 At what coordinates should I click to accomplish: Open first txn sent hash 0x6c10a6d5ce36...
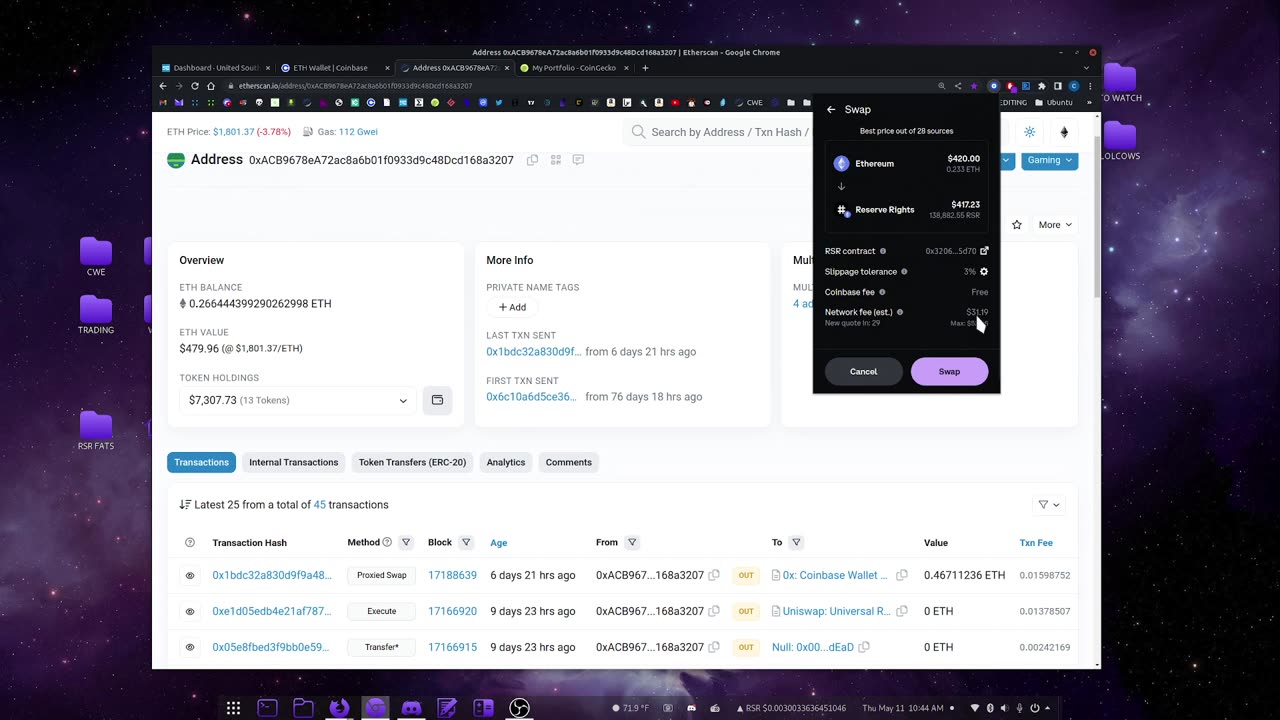(531, 397)
